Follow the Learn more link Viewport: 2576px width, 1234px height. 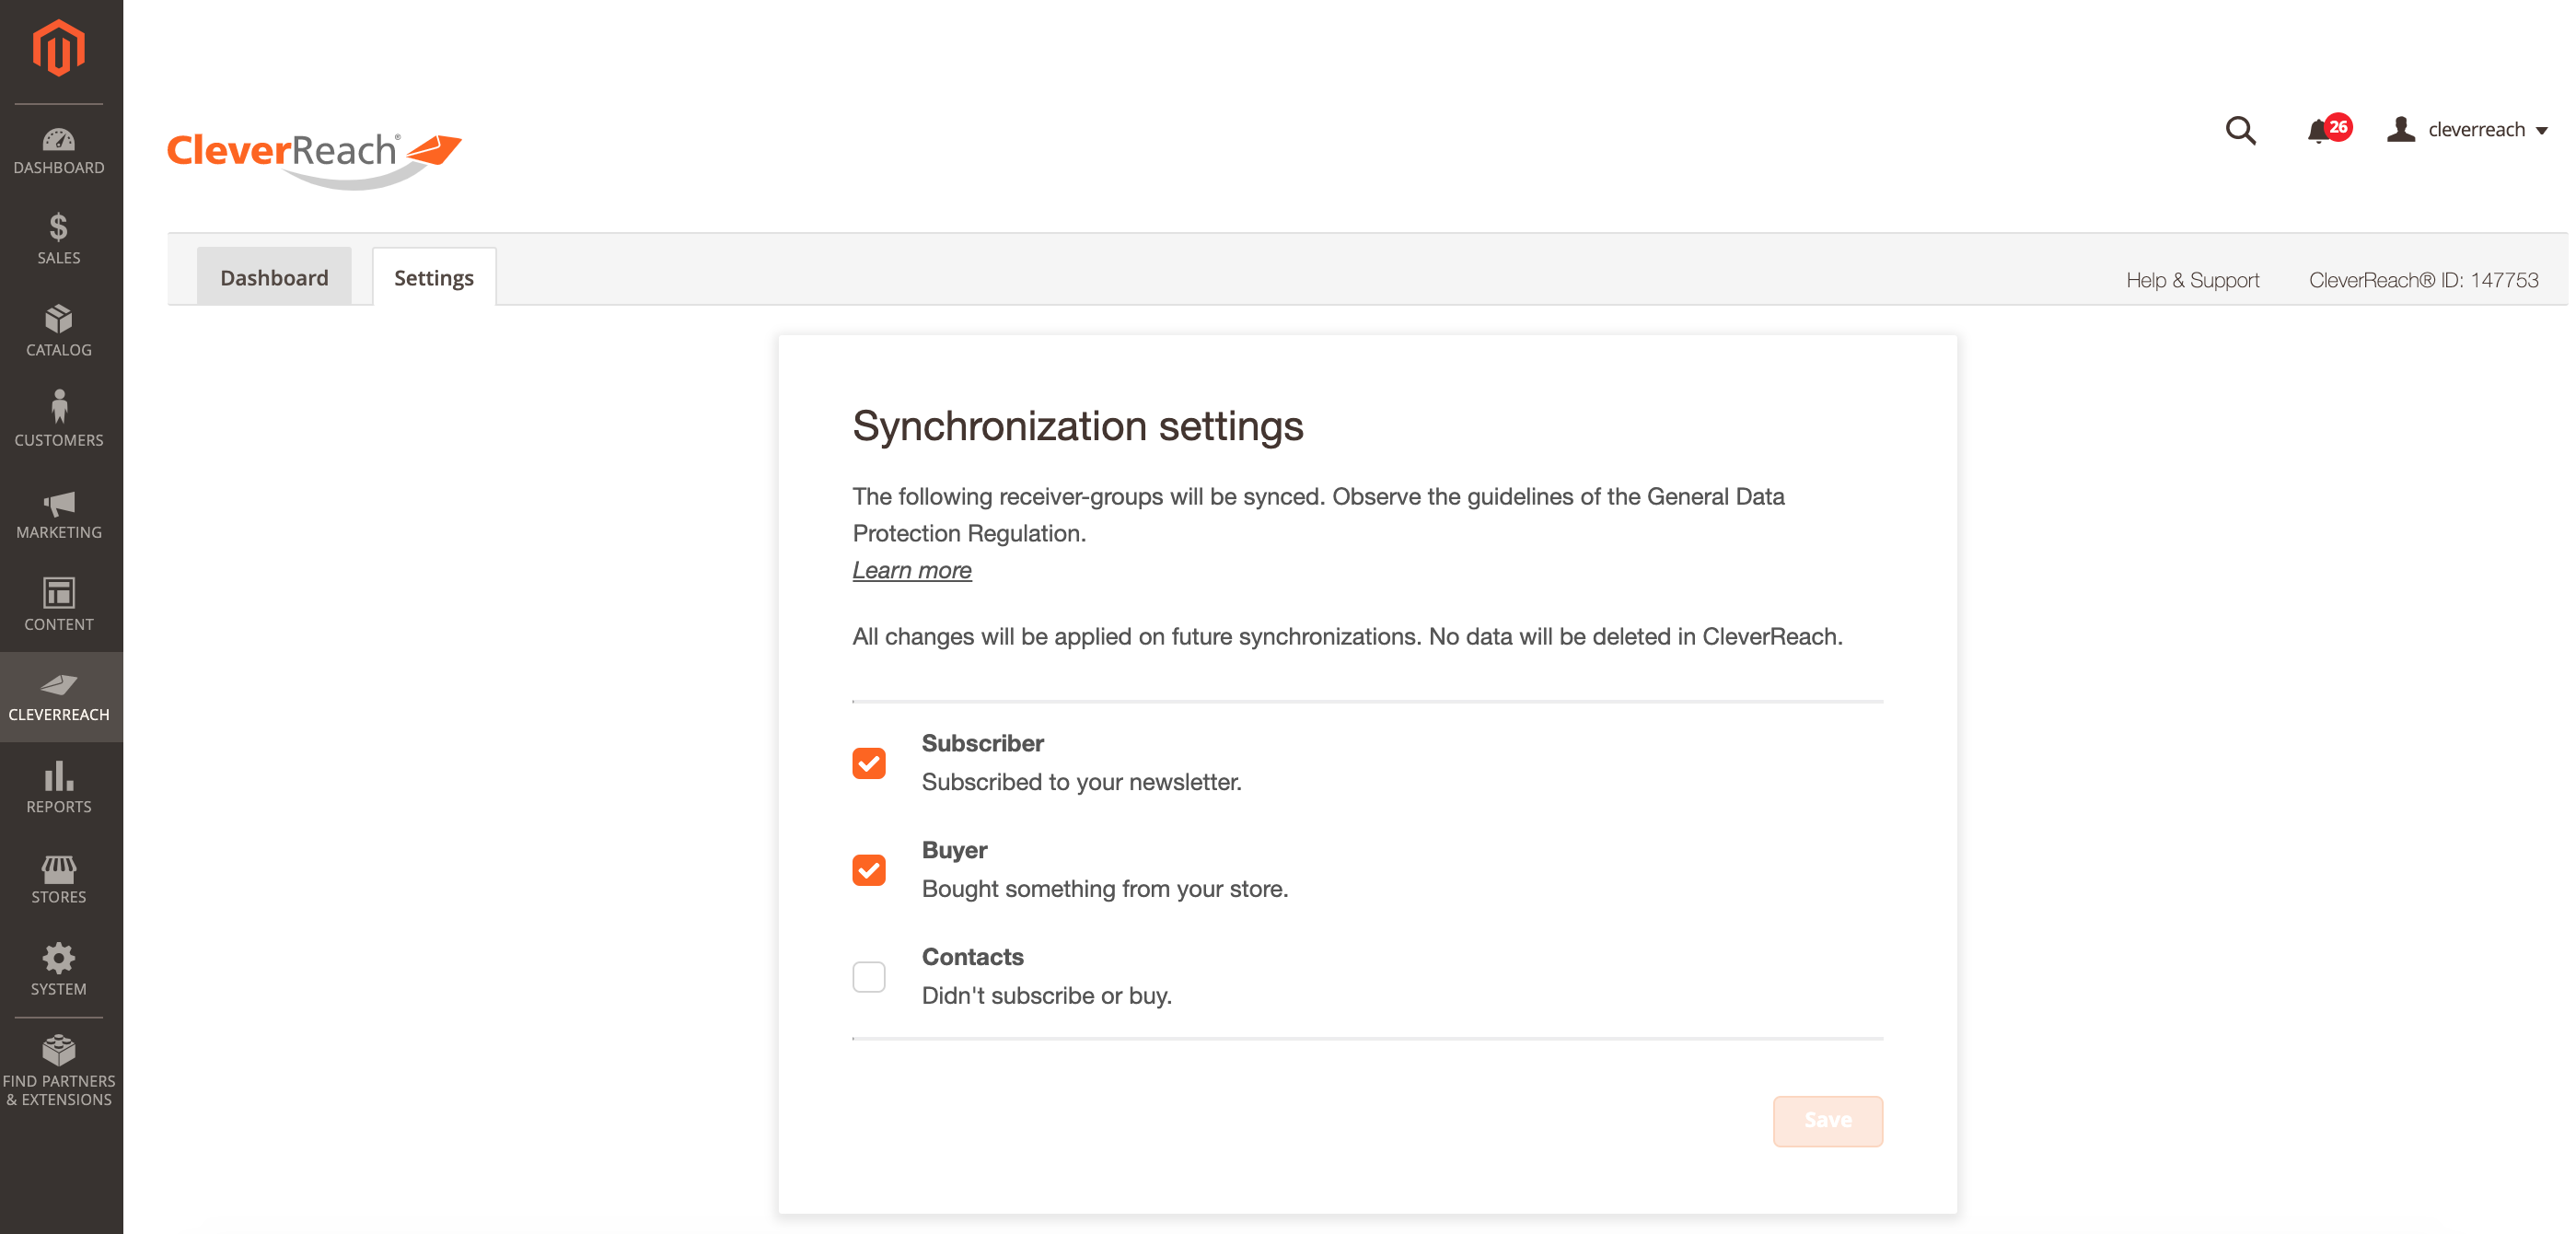(x=911, y=570)
